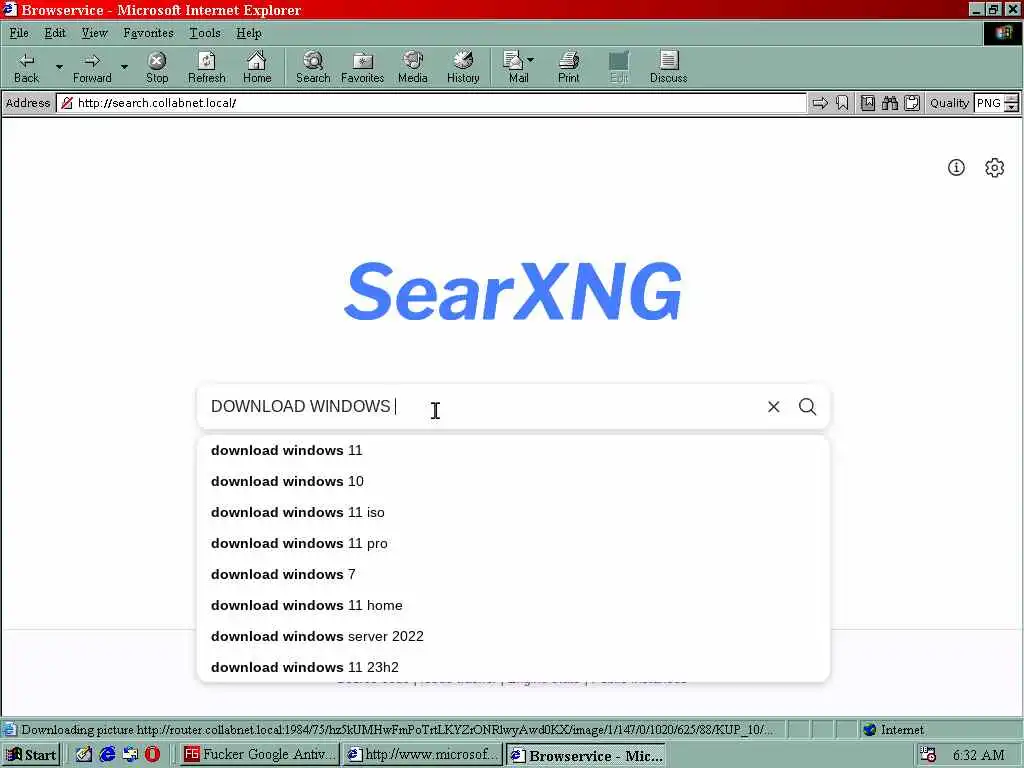Print the page with the Print icon
This screenshot has height=768, width=1024.
pyautogui.click(x=568, y=68)
